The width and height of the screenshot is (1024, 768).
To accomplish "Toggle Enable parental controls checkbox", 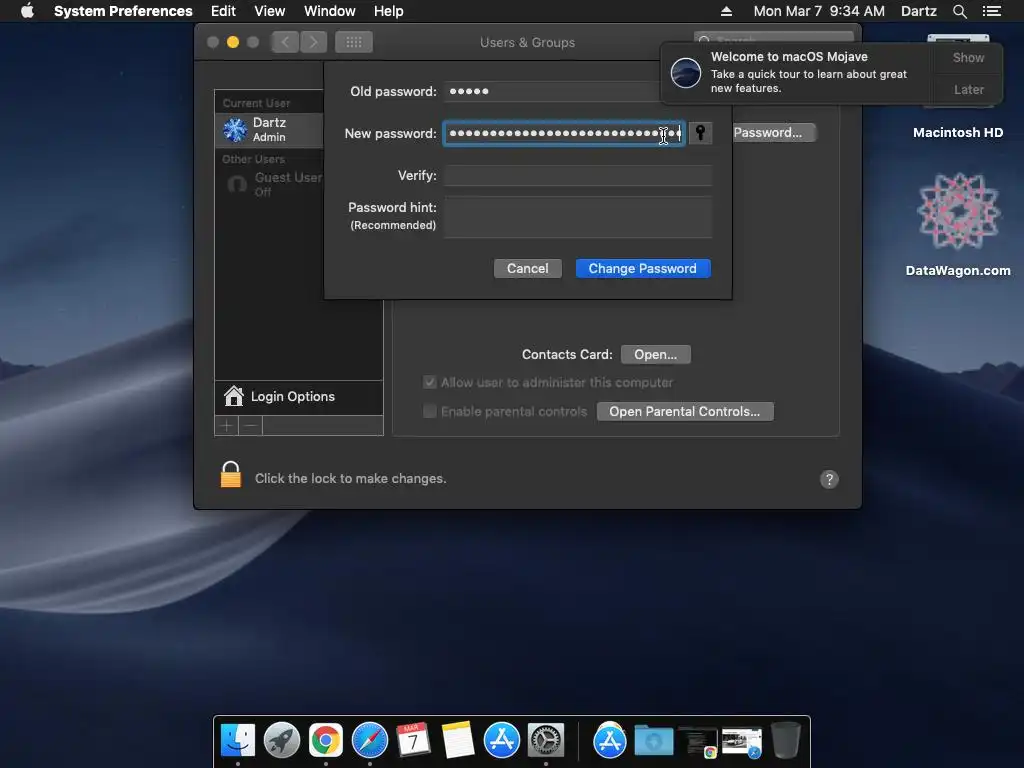I will 430,411.
